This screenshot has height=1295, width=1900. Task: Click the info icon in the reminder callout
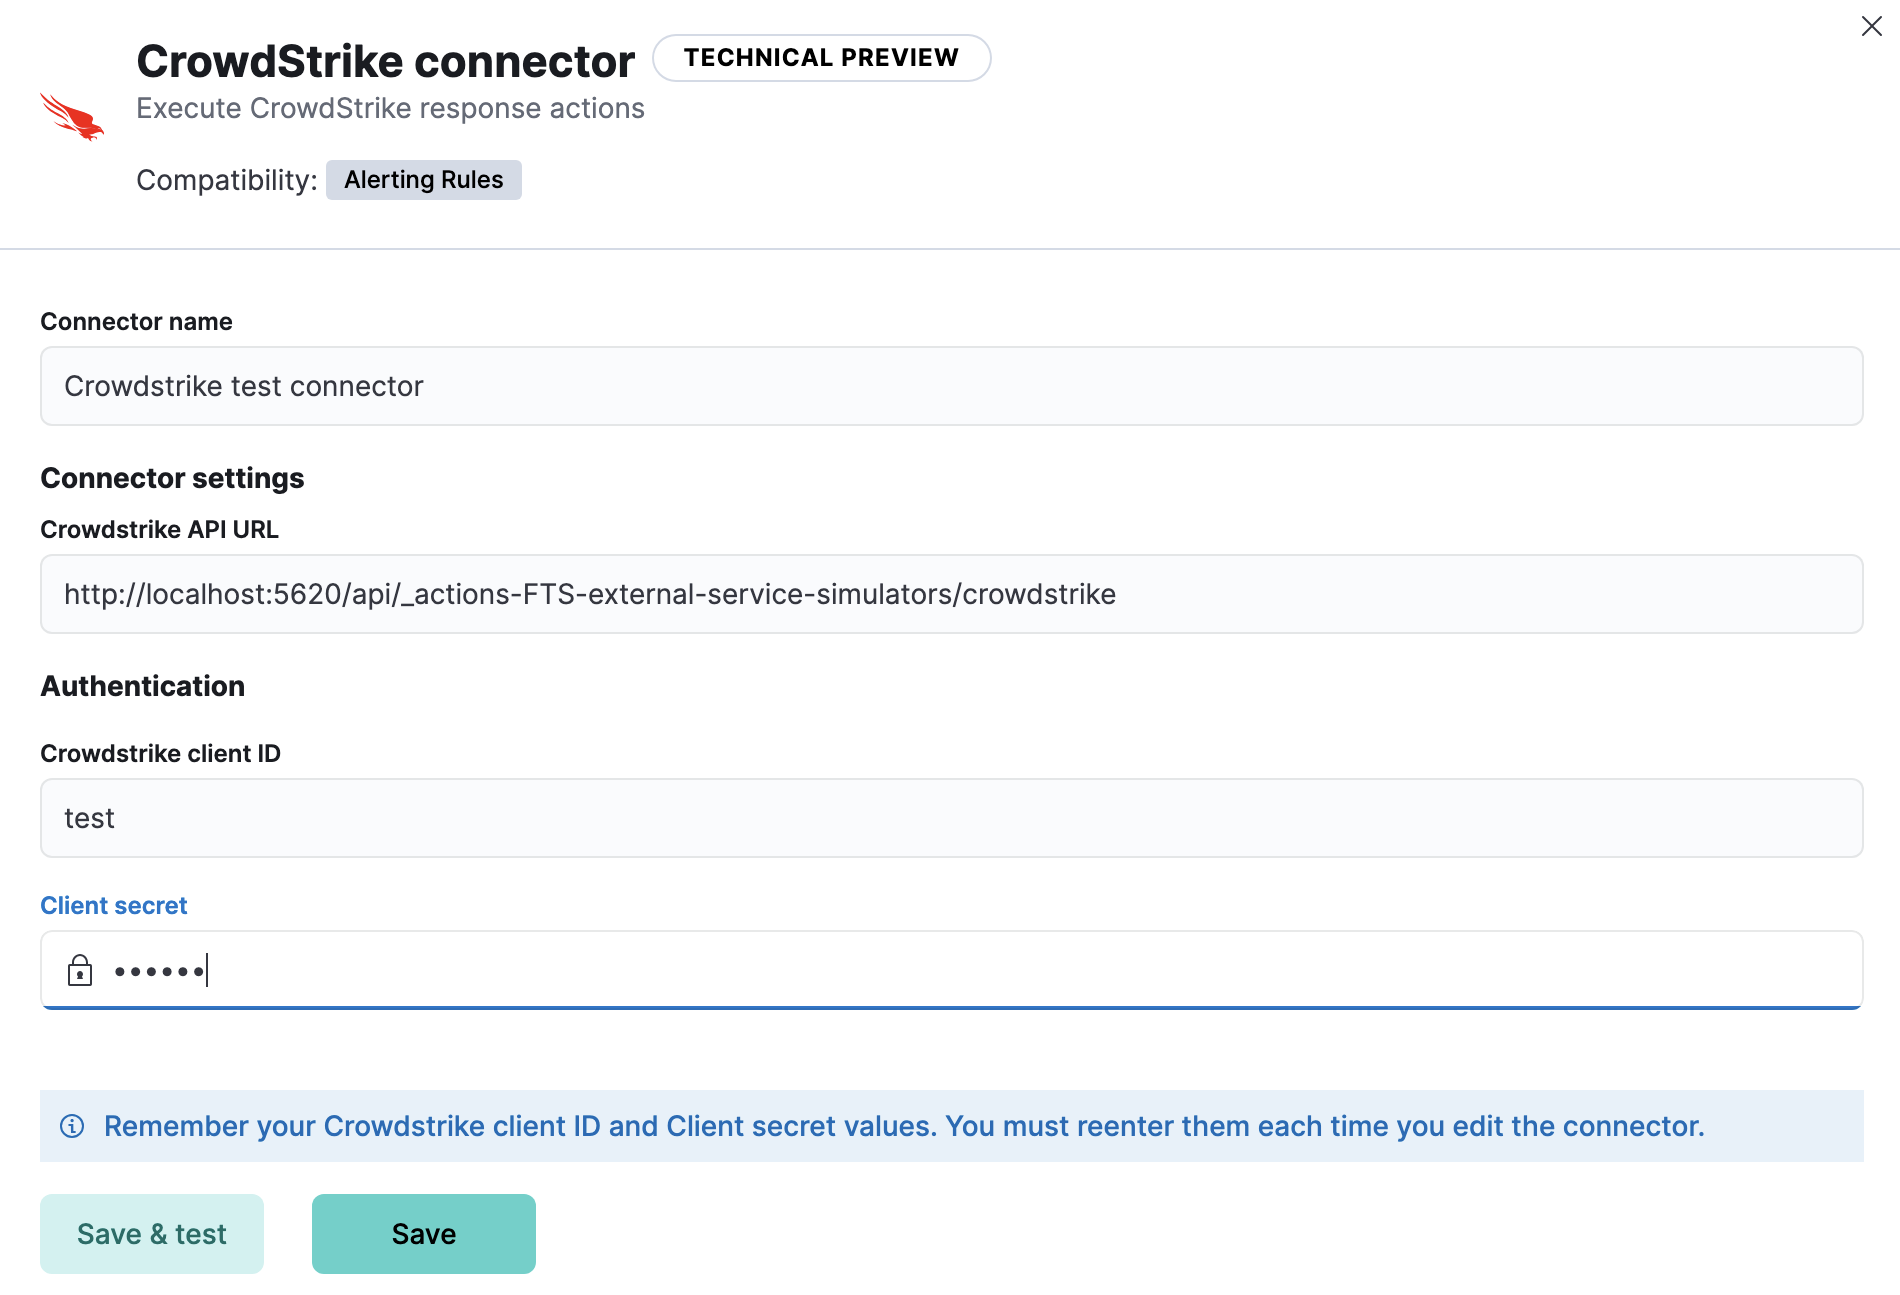coord(72,1126)
